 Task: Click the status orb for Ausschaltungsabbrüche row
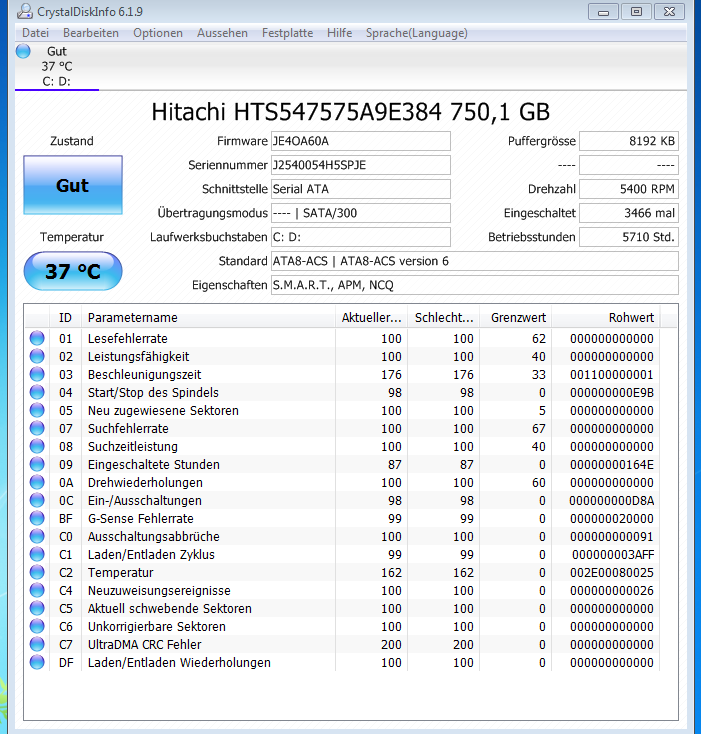(x=37, y=536)
